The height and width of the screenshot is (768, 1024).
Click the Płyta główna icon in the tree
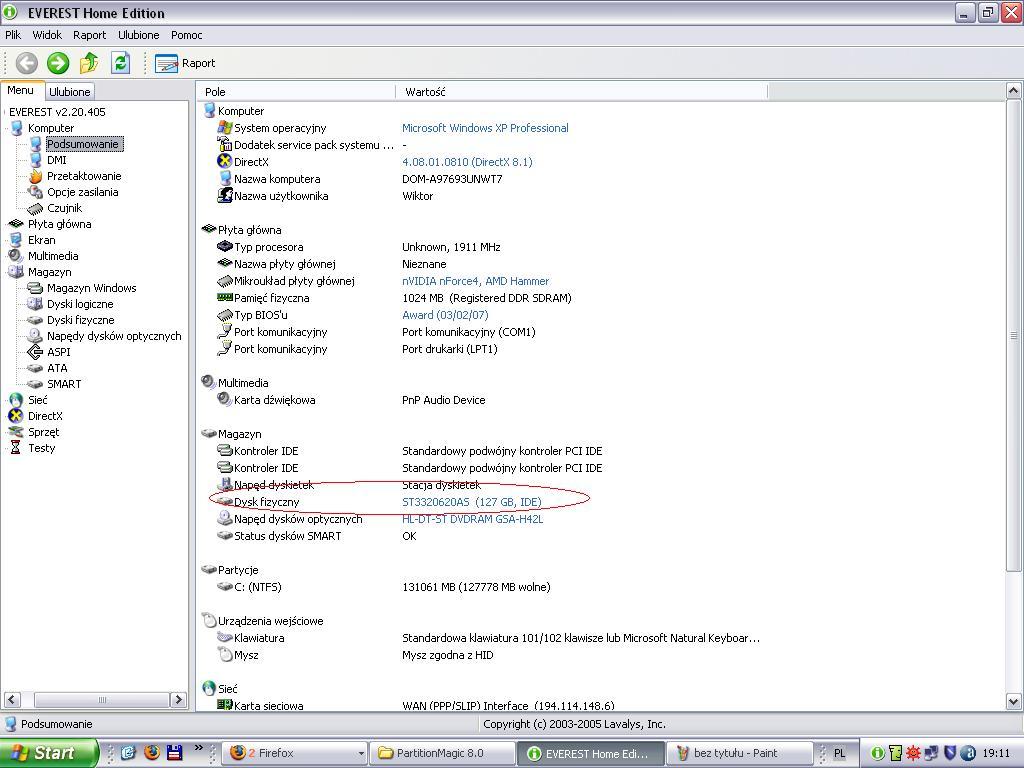pyautogui.click(x=16, y=224)
